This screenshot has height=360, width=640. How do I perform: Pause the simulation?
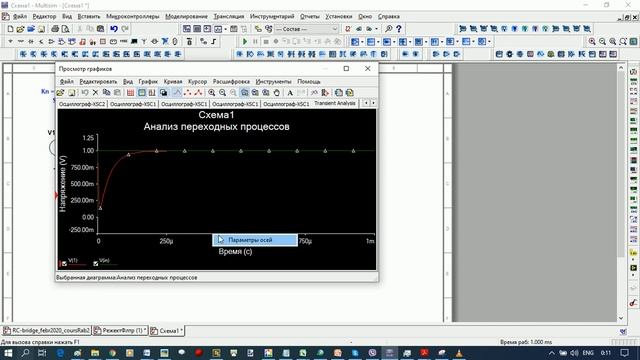(255, 42)
